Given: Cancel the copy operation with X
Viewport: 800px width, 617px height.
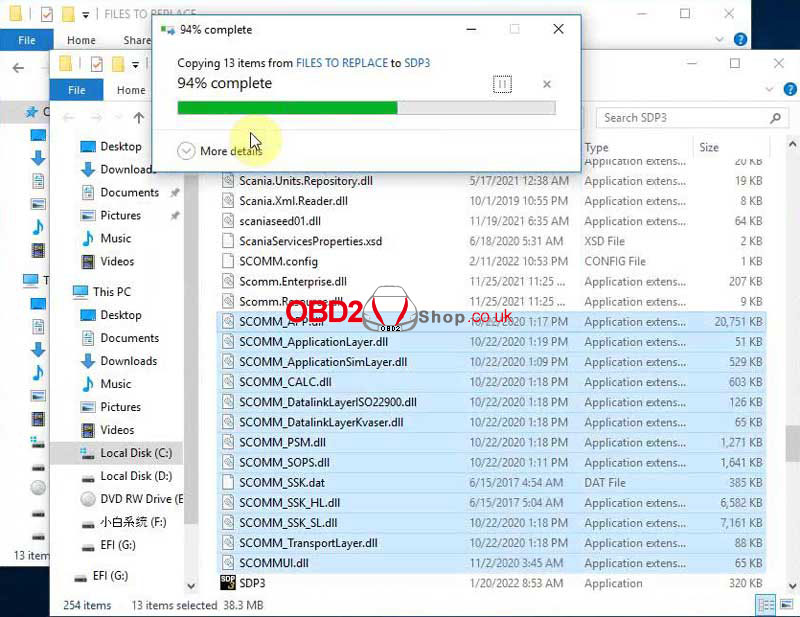Looking at the screenshot, I should pyautogui.click(x=547, y=84).
